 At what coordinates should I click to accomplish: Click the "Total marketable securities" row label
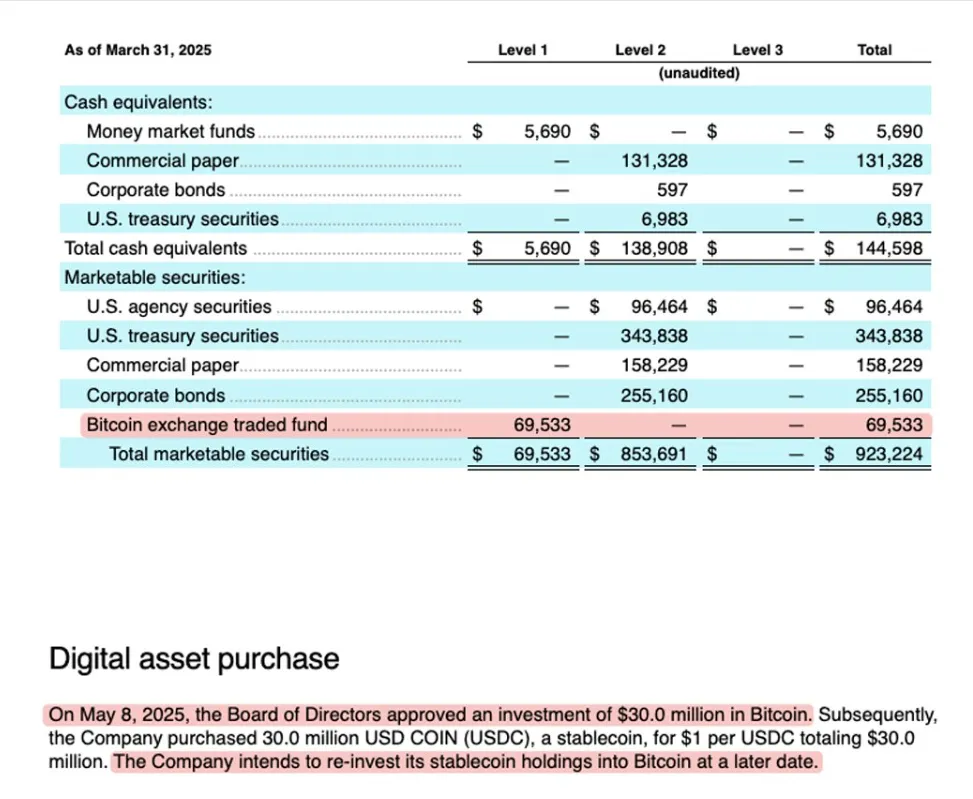(x=218, y=454)
